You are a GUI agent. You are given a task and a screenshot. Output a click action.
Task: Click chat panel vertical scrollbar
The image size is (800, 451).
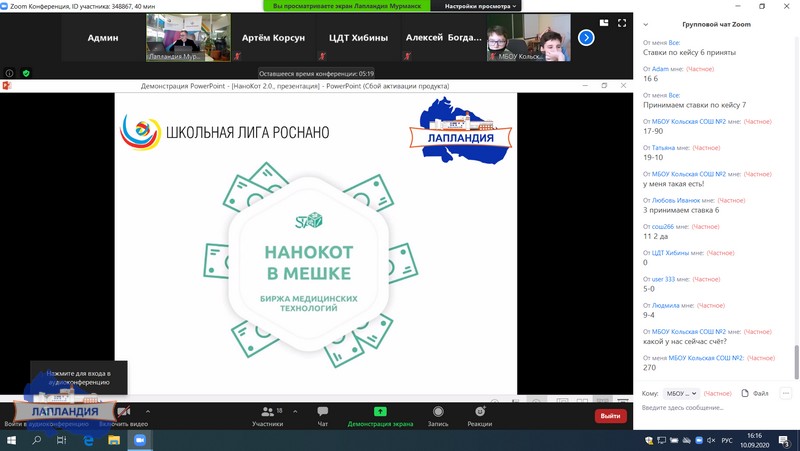[796, 362]
